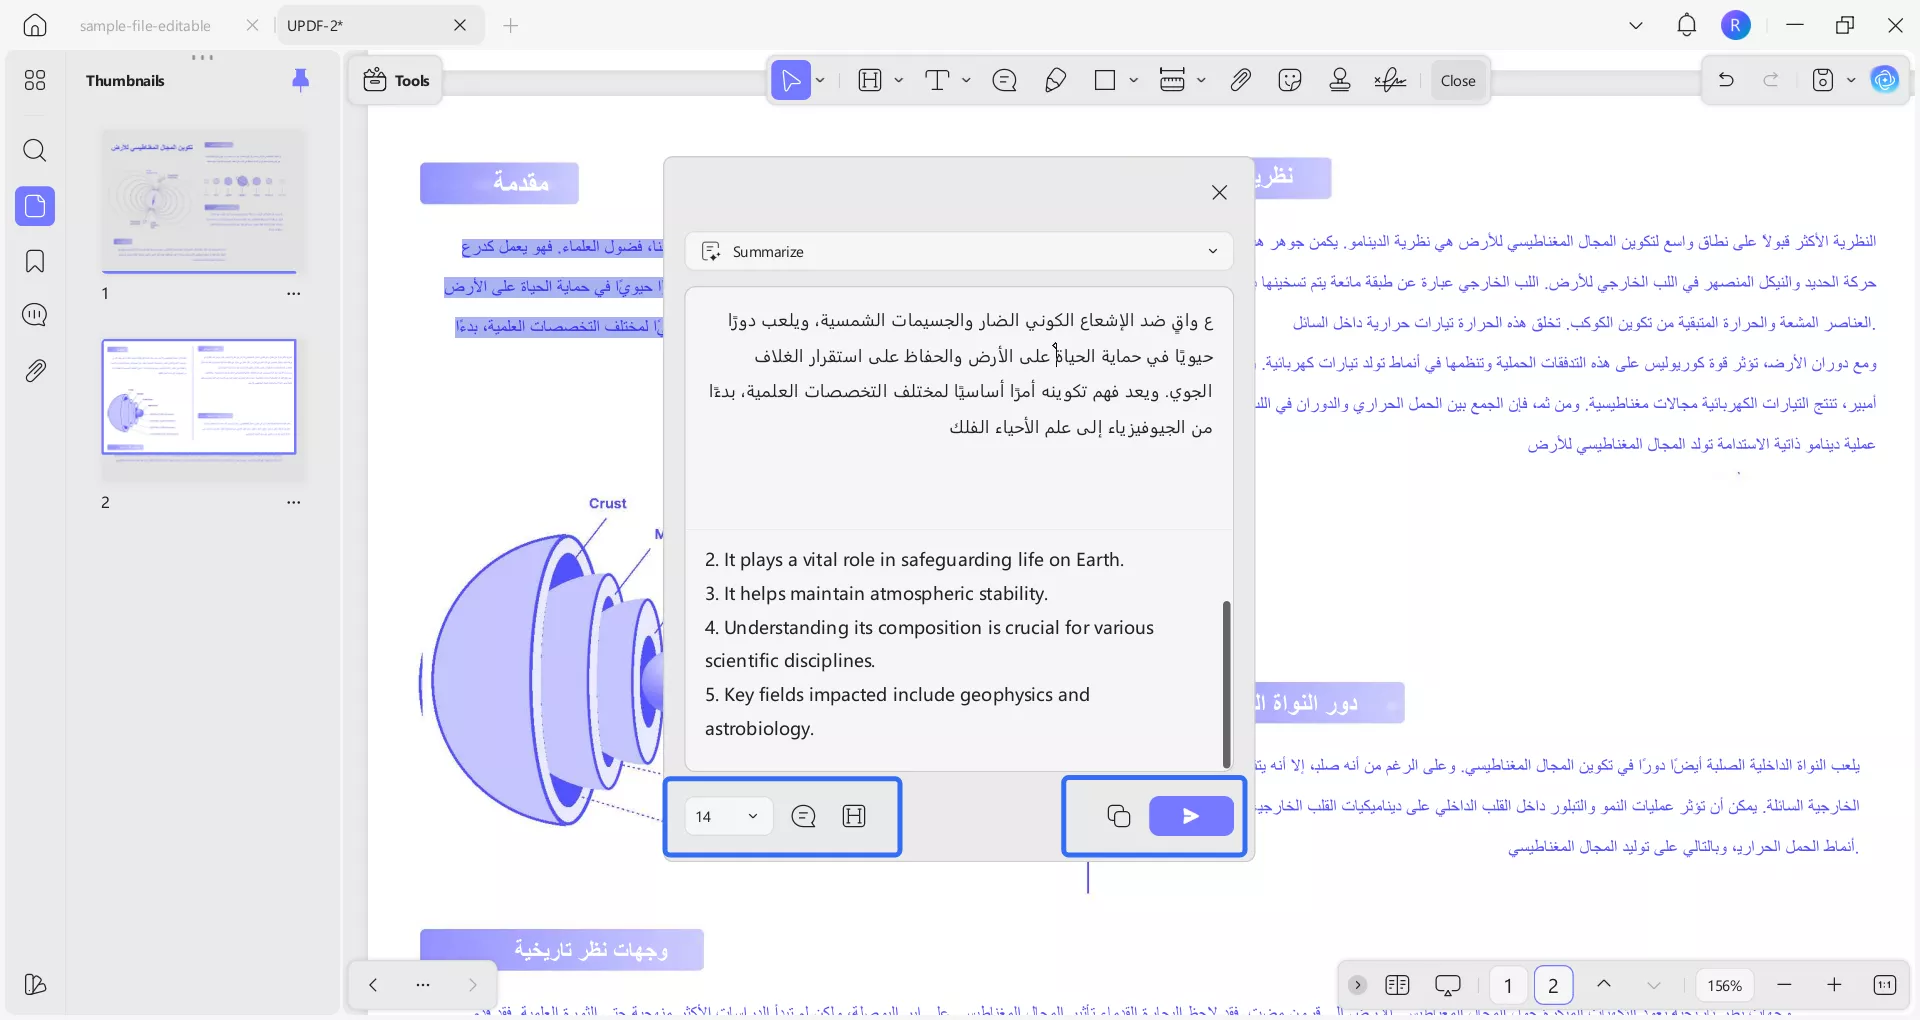This screenshot has height=1020, width=1920.
Task: Open the Search panel in the sidebar
Action: click(x=35, y=151)
